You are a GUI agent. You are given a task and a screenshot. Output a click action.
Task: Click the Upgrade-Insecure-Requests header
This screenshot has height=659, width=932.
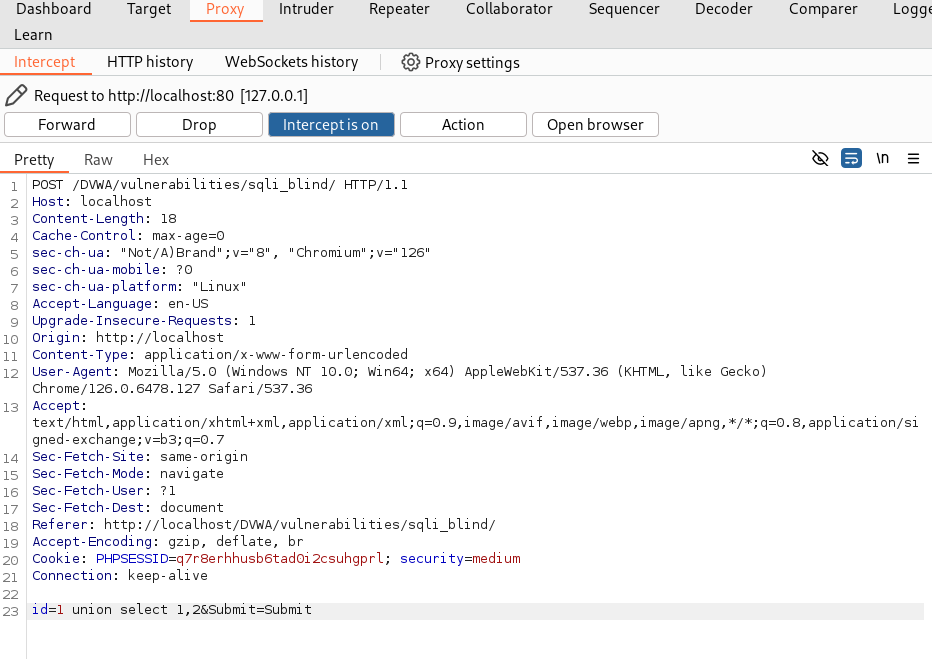144,321
